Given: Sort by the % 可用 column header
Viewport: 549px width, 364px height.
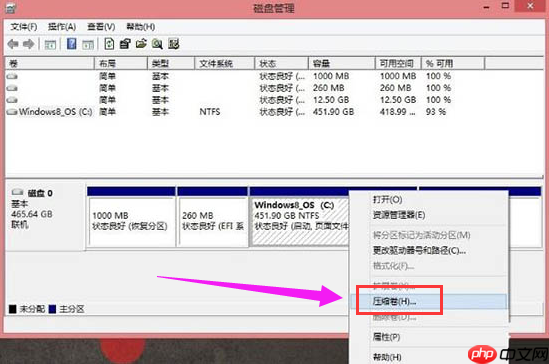Looking at the screenshot, I should coord(453,63).
